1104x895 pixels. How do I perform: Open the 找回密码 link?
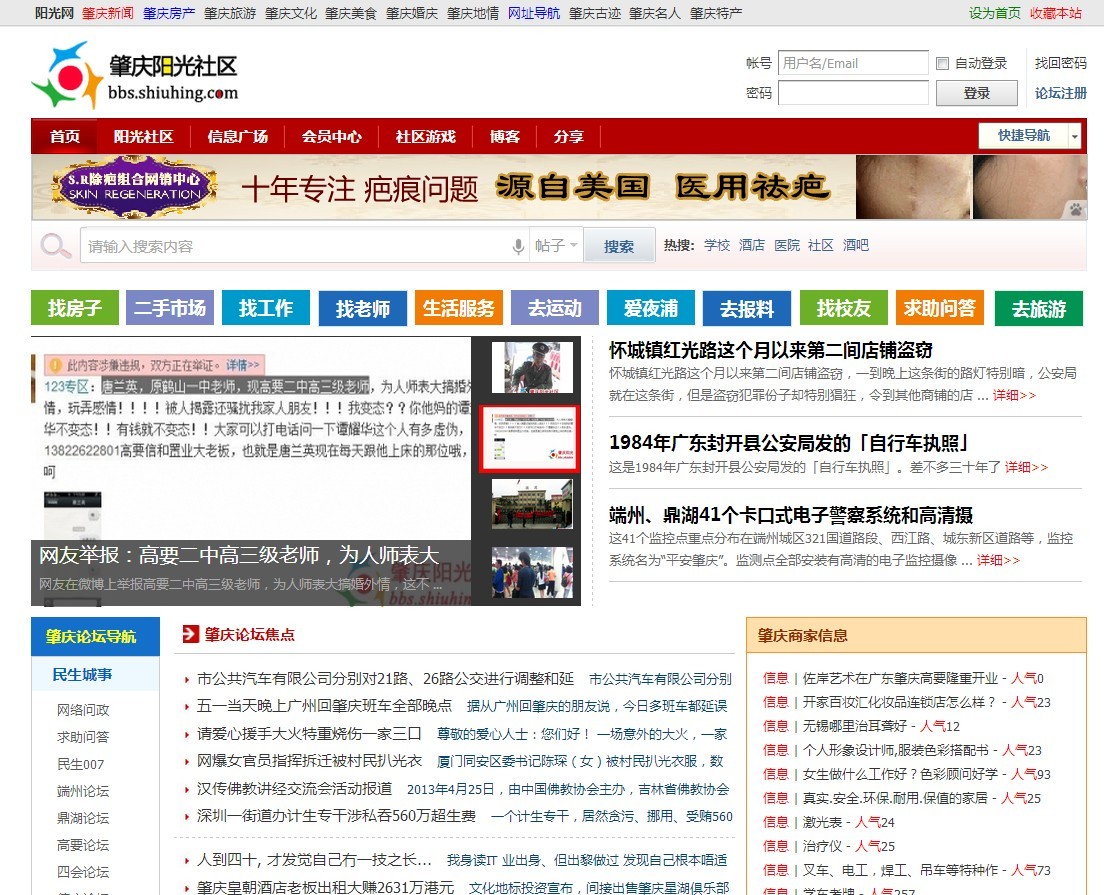click(1060, 63)
